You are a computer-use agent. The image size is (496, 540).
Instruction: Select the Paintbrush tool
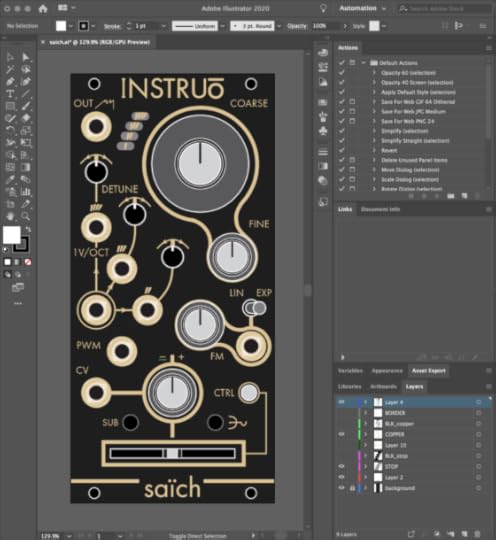point(26,106)
